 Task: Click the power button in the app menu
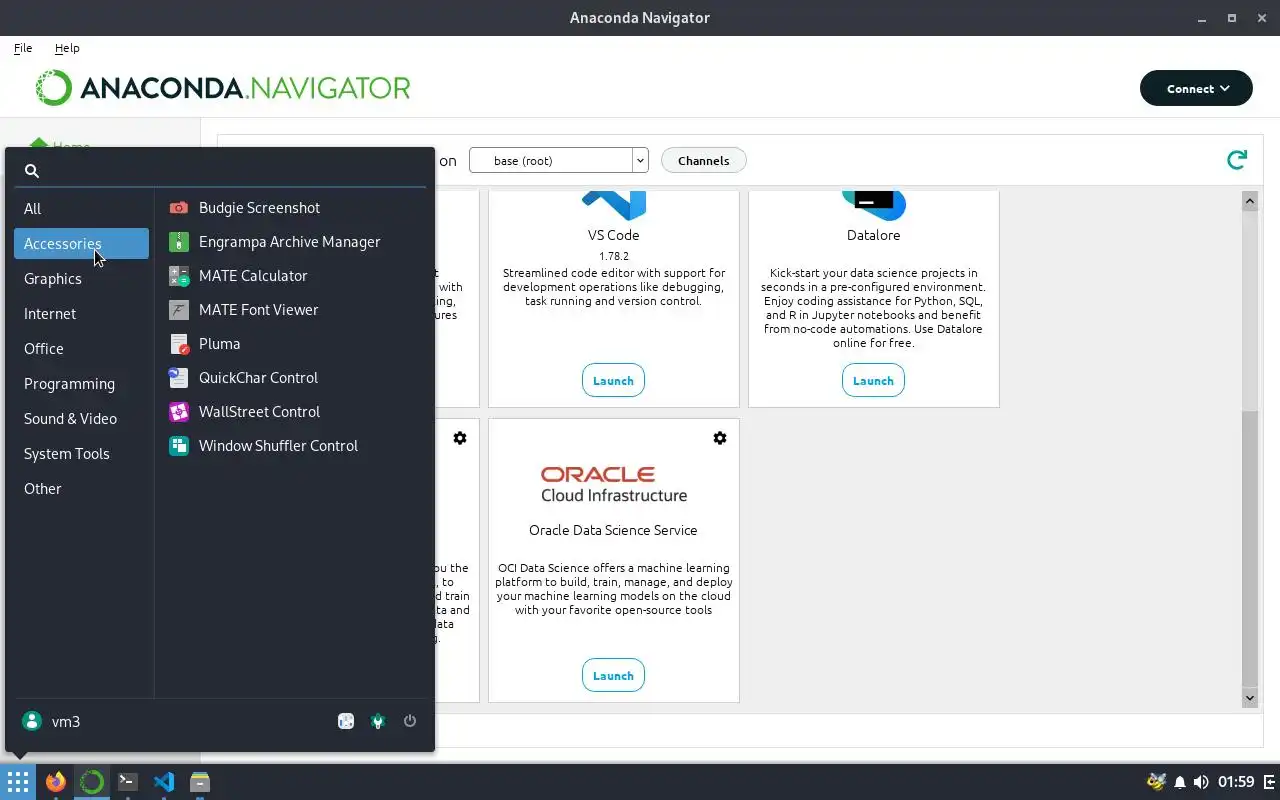[x=410, y=721]
